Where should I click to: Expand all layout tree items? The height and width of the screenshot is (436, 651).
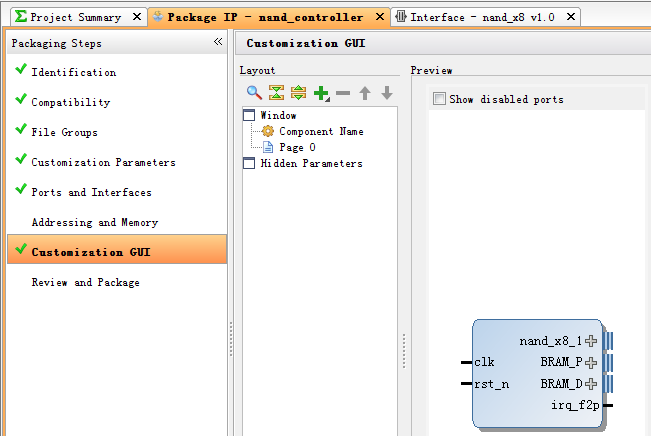pyautogui.click(x=298, y=93)
